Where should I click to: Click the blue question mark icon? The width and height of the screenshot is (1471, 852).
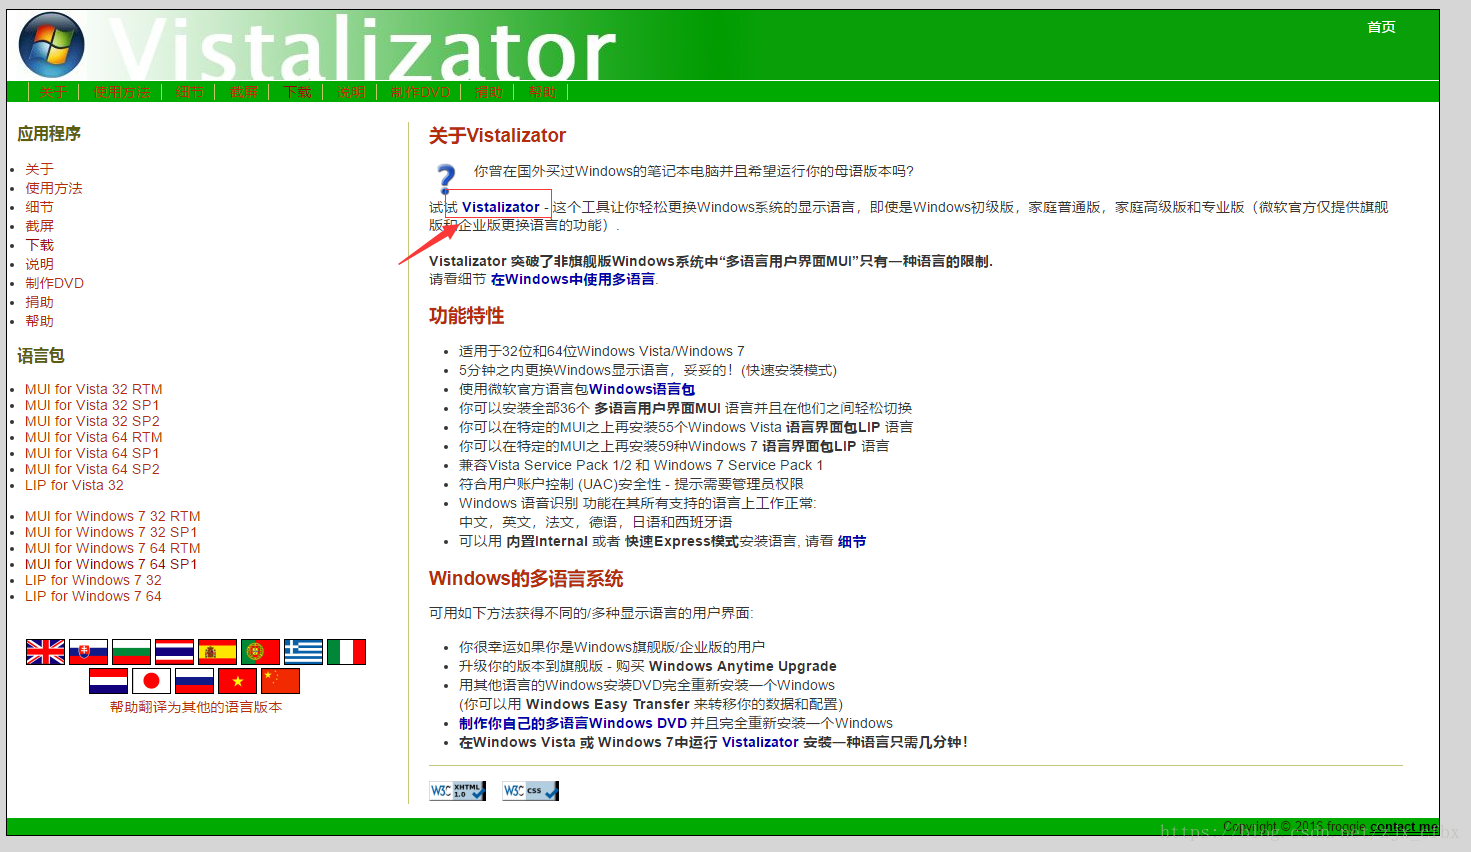pyautogui.click(x=446, y=178)
